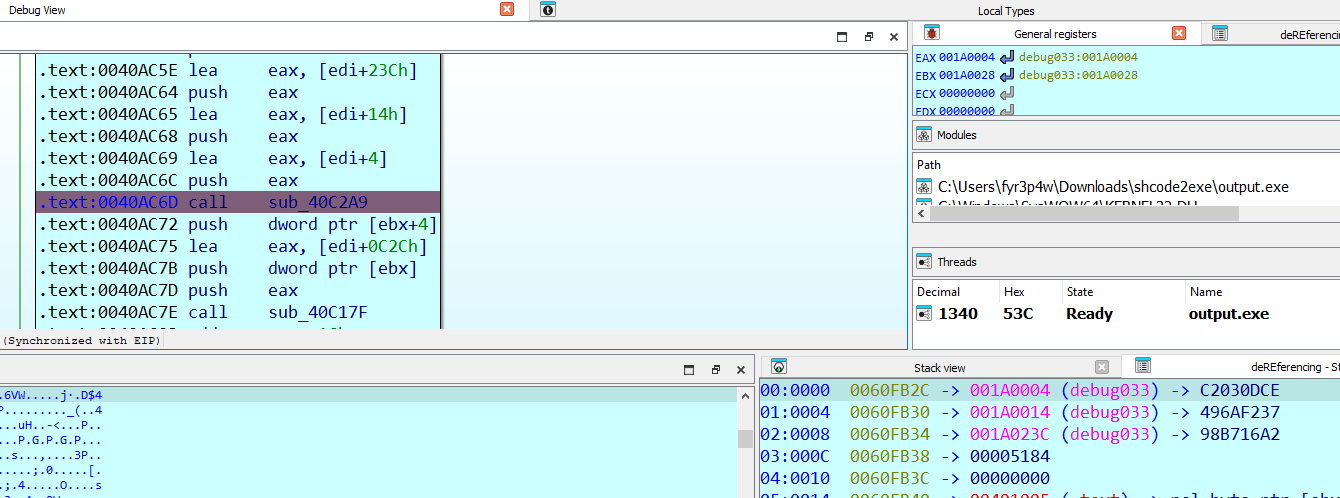The image size is (1340, 498).
Task: Click the Modules panel icon
Action: (923, 135)
